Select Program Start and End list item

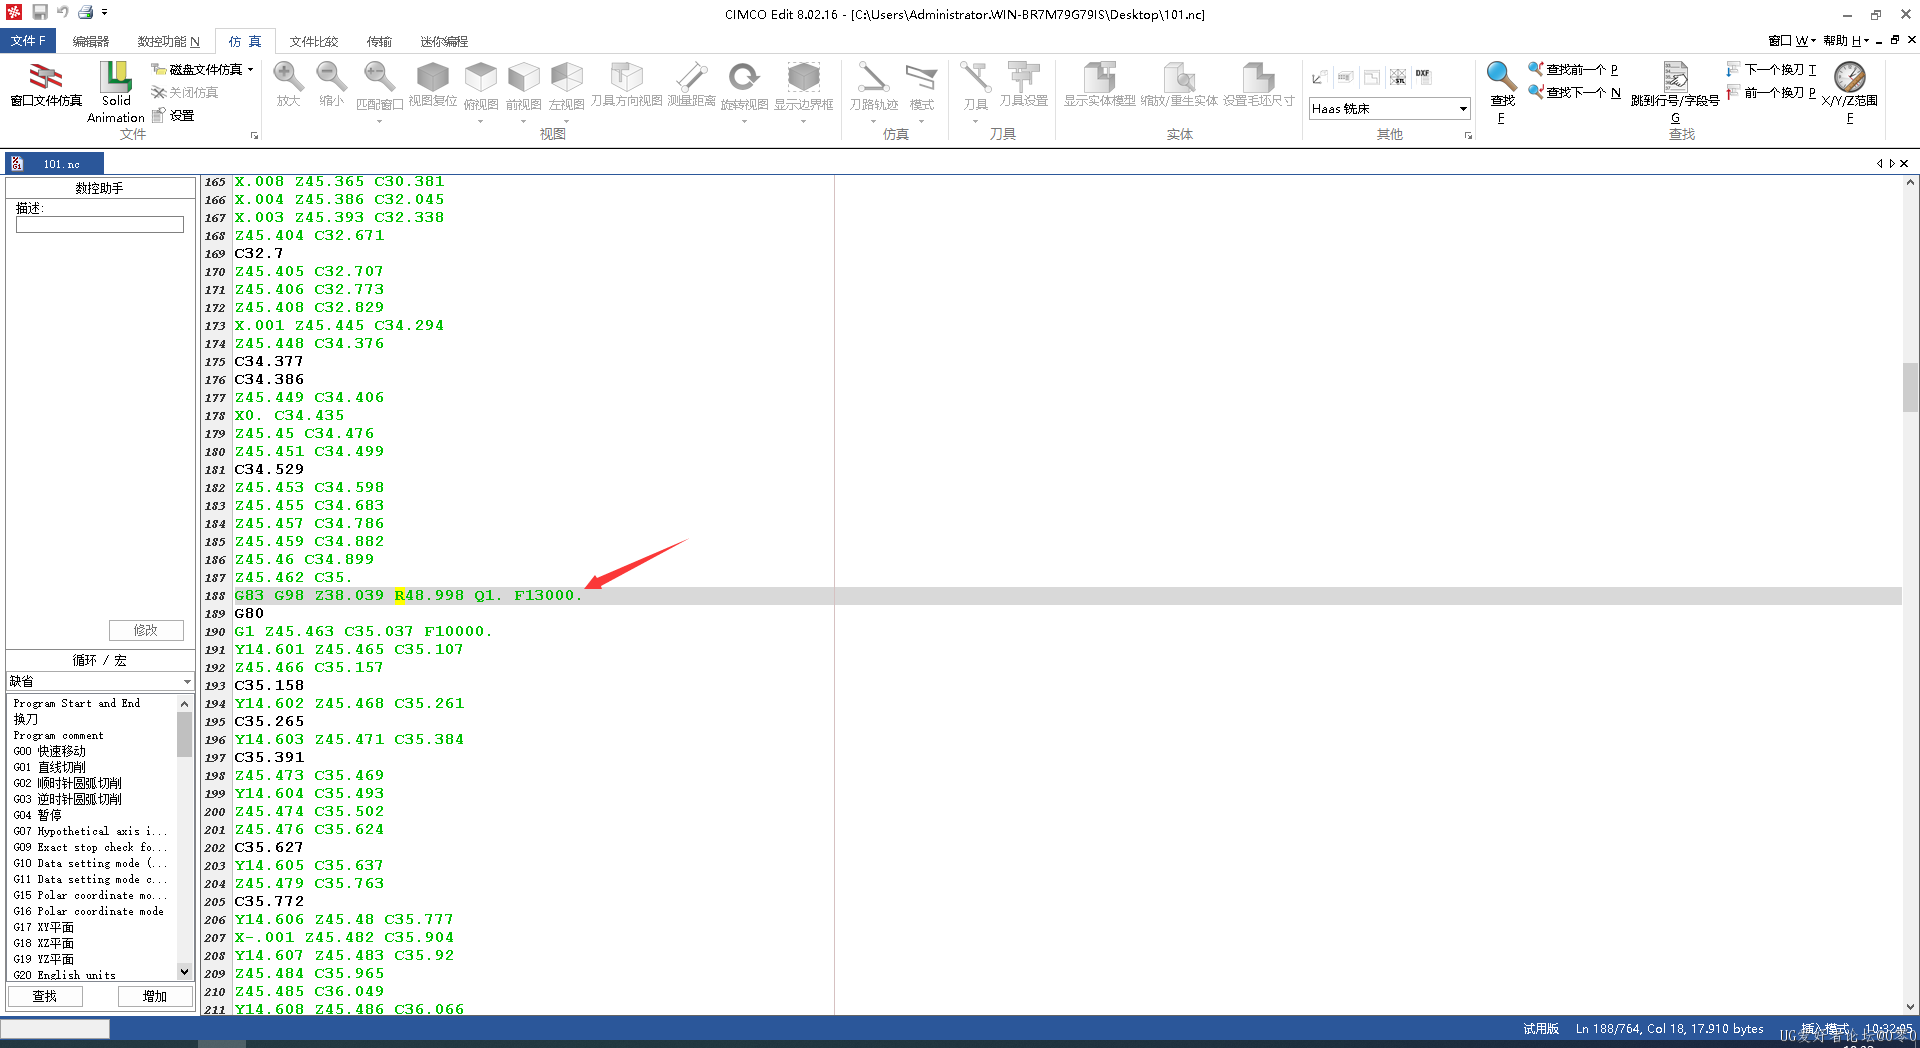tap(77, 703)
